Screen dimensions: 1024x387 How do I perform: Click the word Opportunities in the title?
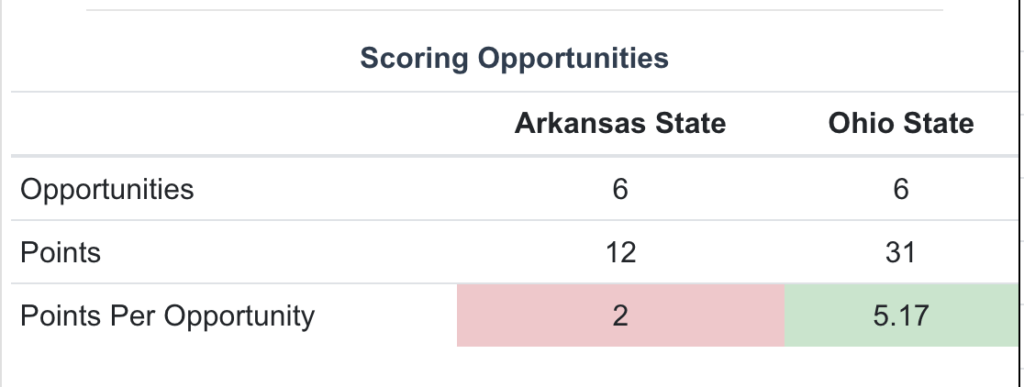573,58
